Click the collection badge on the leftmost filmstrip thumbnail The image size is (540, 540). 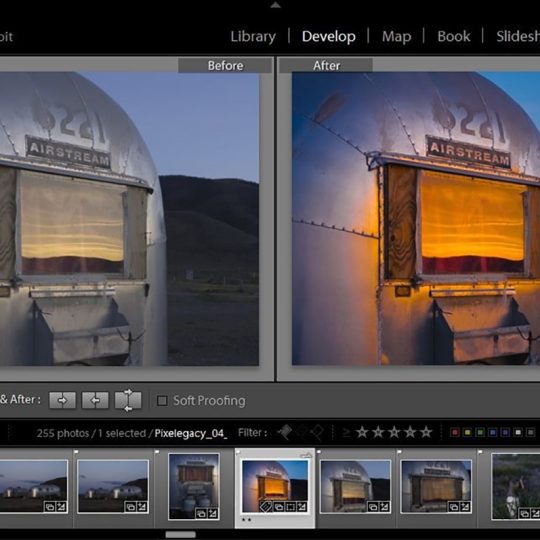point(50,507)
